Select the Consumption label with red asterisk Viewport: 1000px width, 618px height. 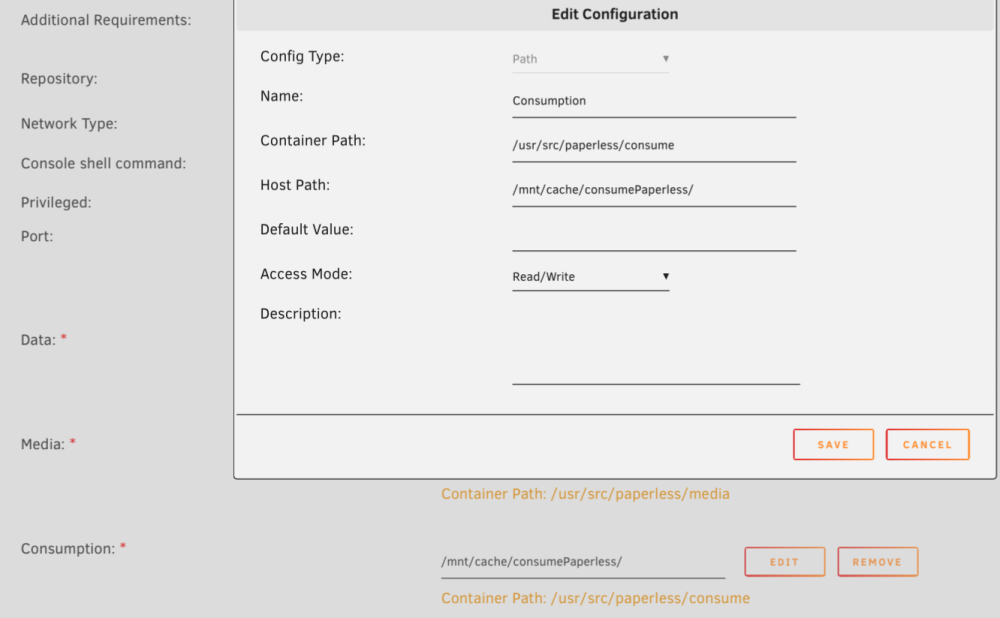click(x=73, y=548)
